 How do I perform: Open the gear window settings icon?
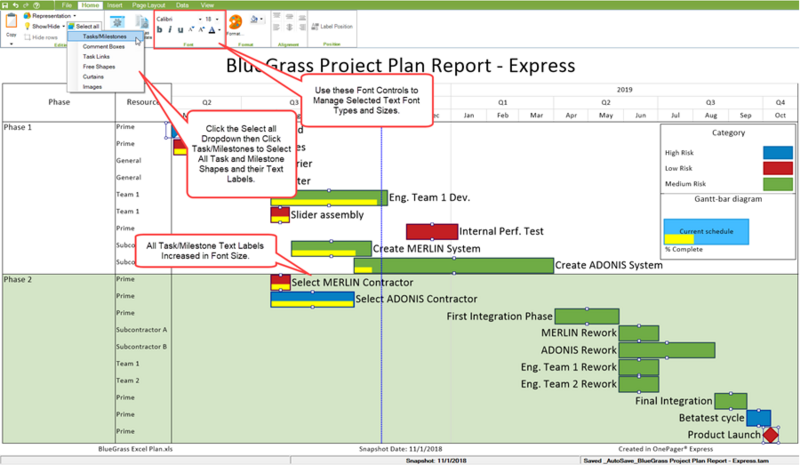[117, 22]
